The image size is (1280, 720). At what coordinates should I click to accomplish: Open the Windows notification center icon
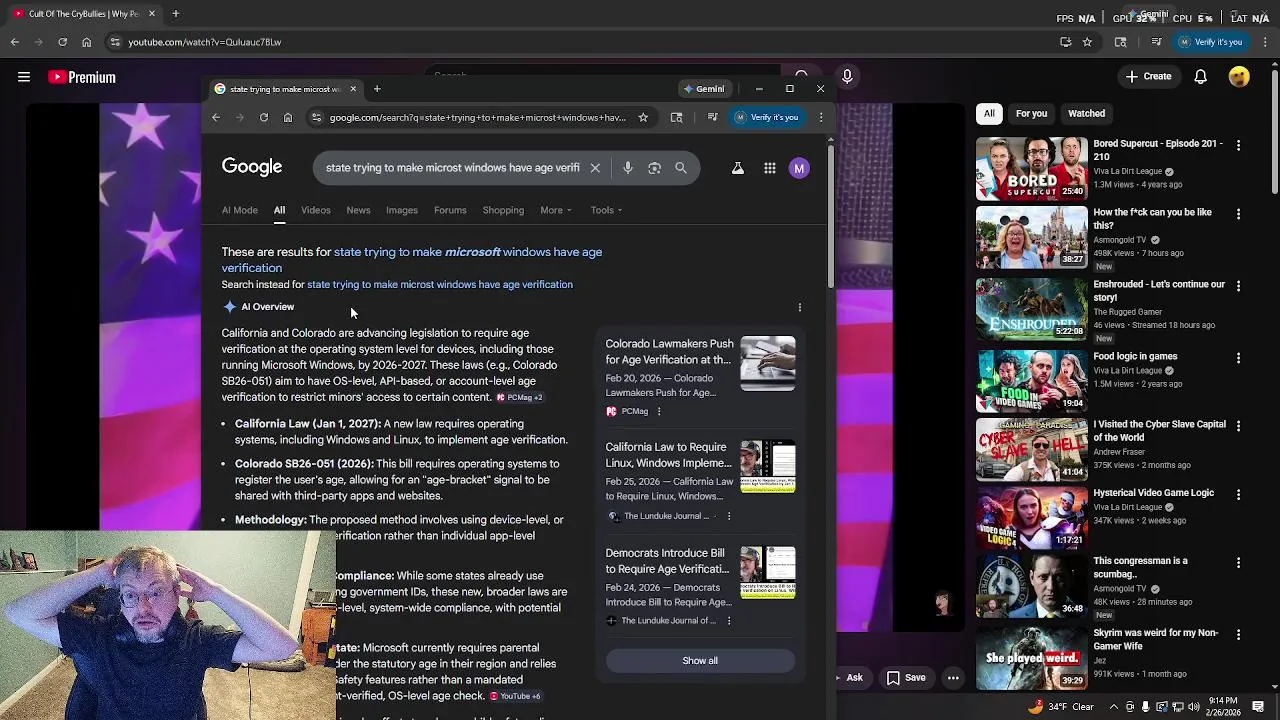coord(1259,707)
